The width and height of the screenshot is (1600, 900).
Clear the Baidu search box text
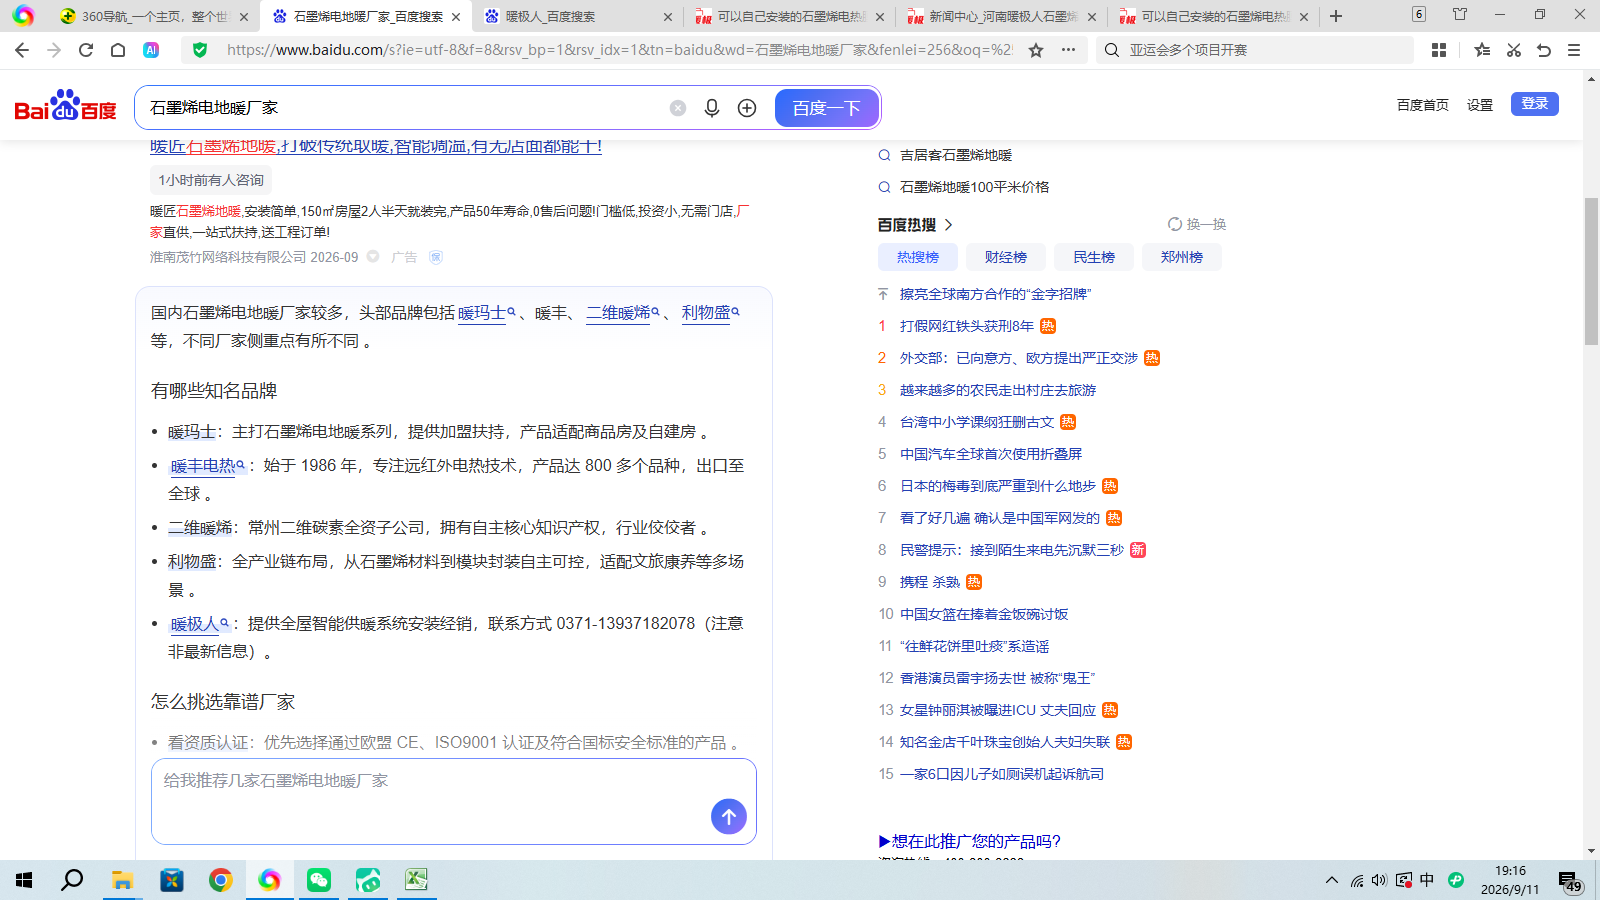click(x=678, y=108)
